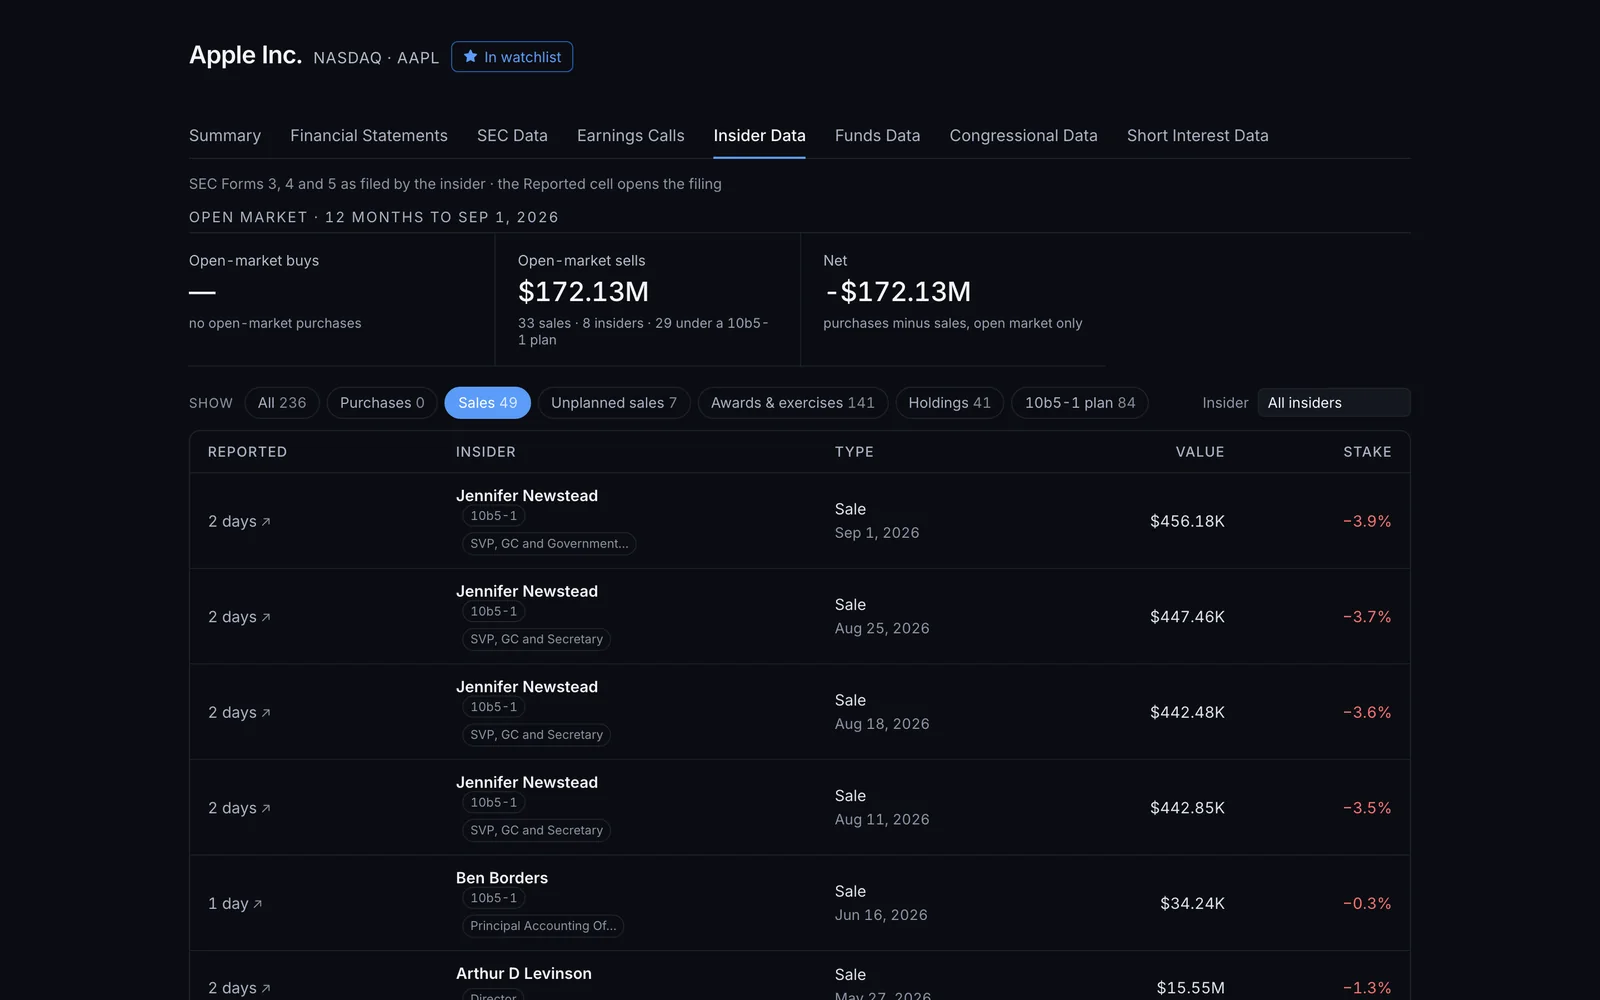Image resolution: width=1600 pixels, height=1000 pixels.
Task: Switch to Financial Statements tab
Action: (369, 136)
